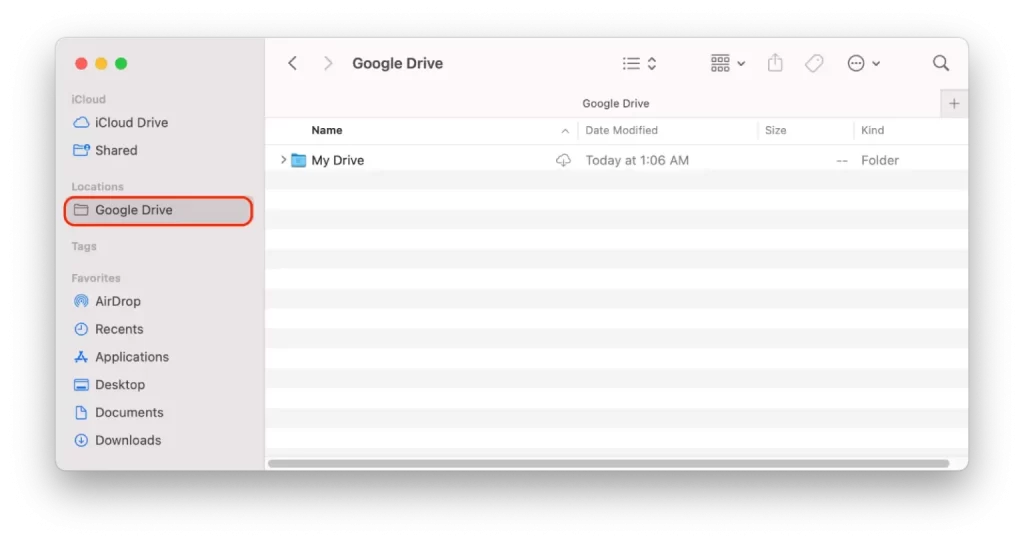Select the My Drive folder icon
Image resolution: width=1024 pixels, height=544 pixels.
tap(298, 160)
